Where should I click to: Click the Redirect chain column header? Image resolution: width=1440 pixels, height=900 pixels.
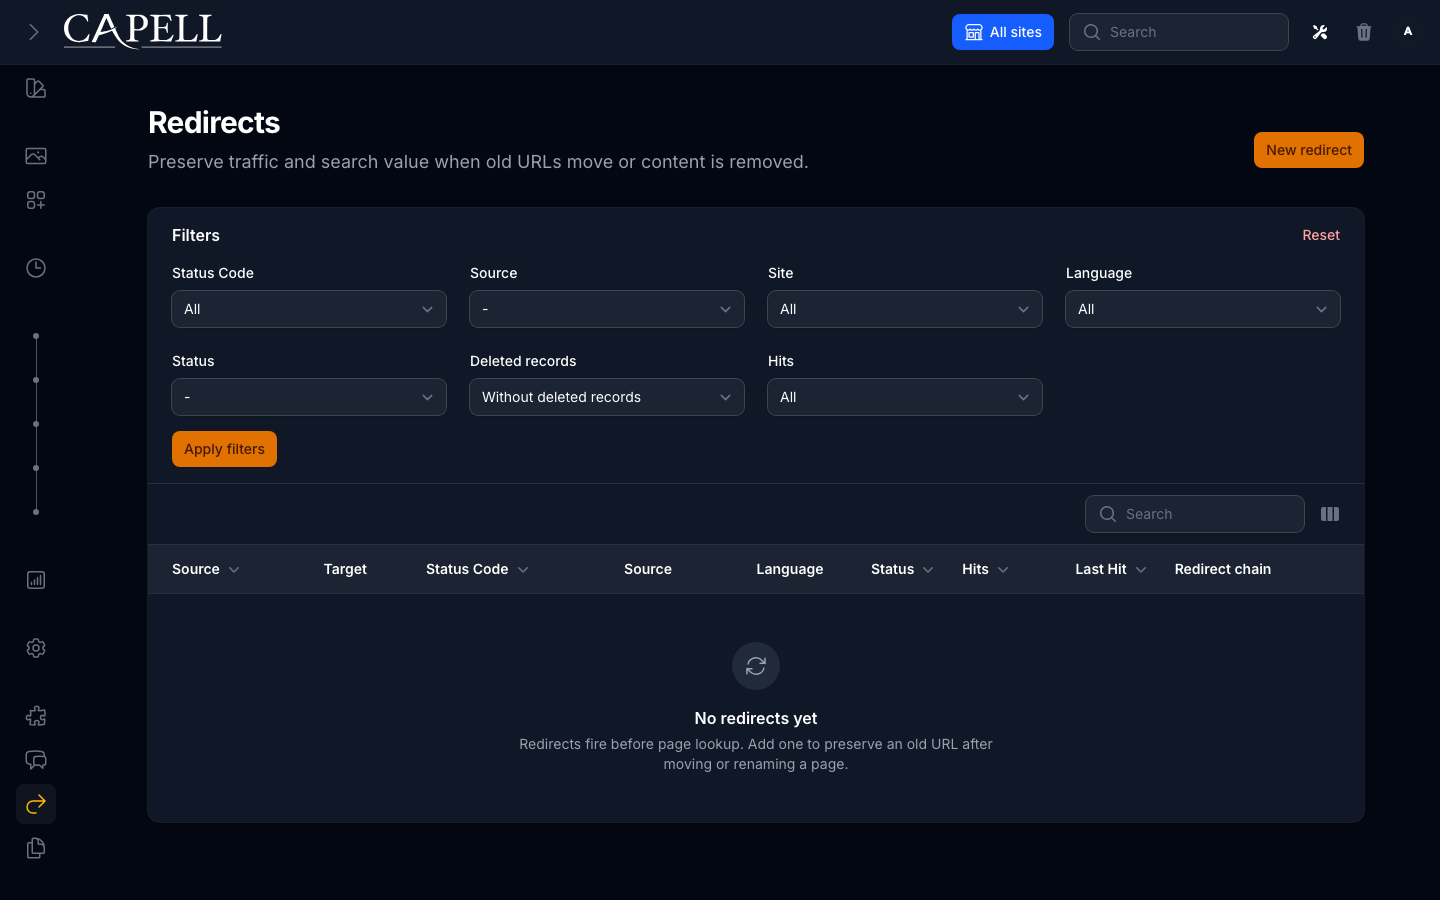point(1223,569)
